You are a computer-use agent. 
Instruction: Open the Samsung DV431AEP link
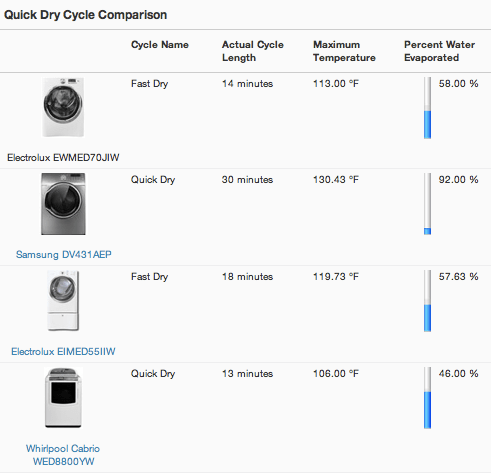pos(64,254)
